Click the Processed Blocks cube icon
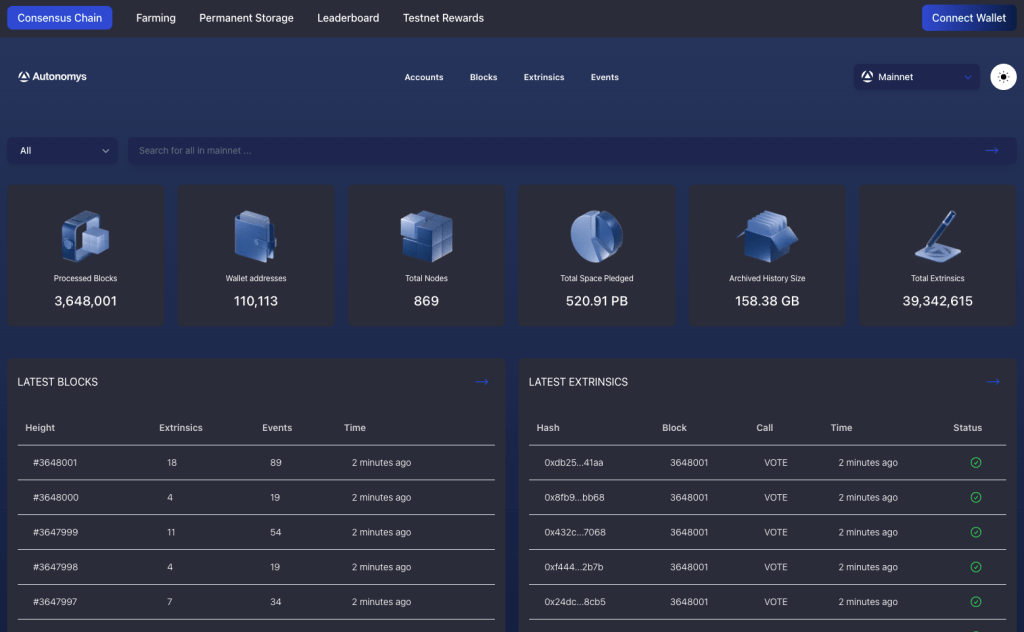The height and width of the screenshot is (632, 1024). coord(86,237)
